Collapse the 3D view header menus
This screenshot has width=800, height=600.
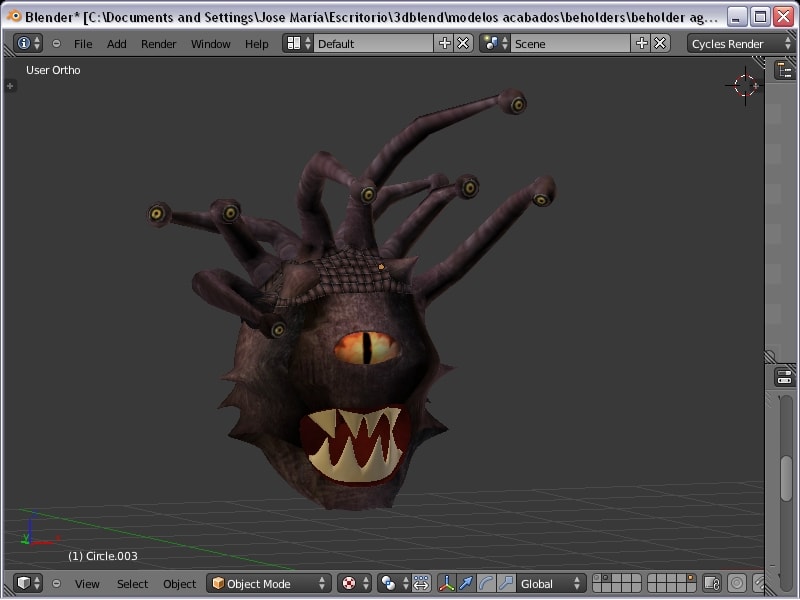[x=56, y=584]
